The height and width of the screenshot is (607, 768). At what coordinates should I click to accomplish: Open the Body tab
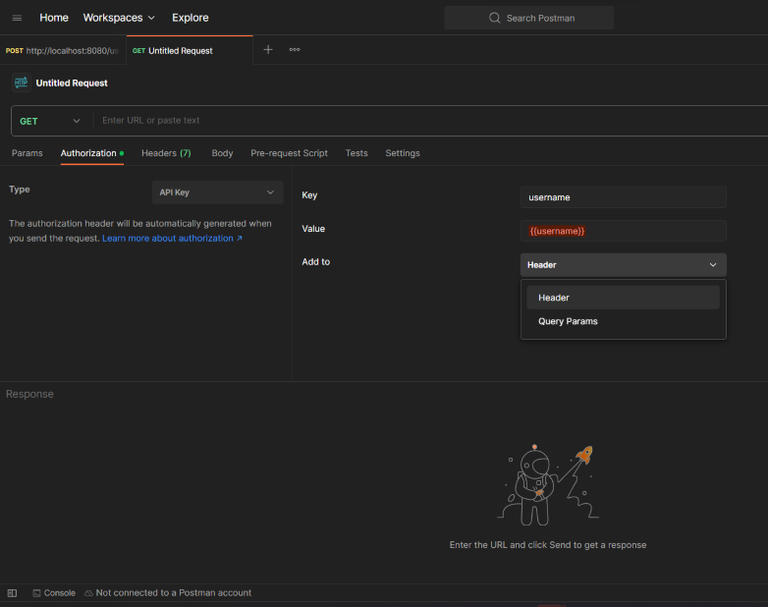tap(222, 153)
